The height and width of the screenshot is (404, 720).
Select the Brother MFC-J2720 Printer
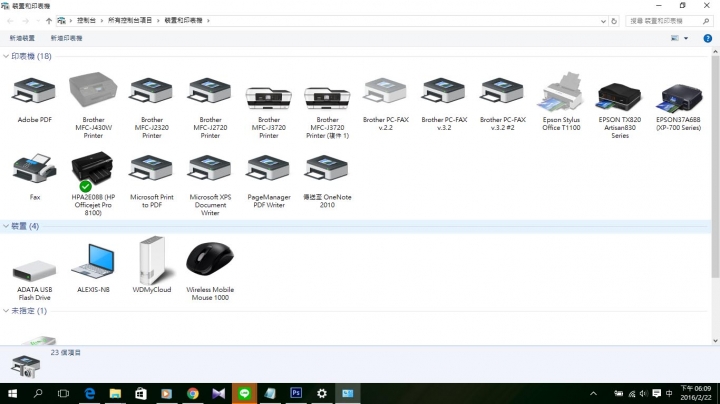click(210, 91)
